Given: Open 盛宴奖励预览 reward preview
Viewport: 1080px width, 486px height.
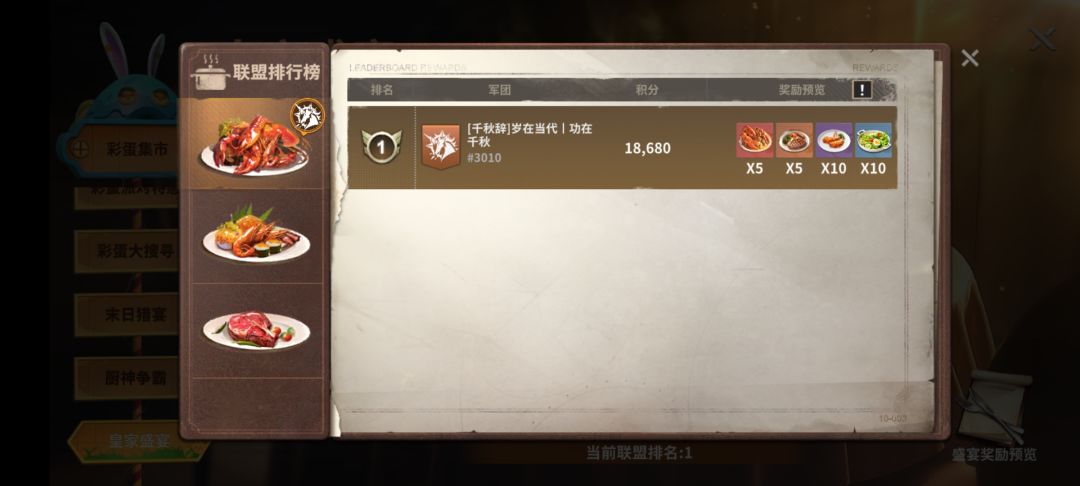Looking at the screenshot, I should 994,455.
